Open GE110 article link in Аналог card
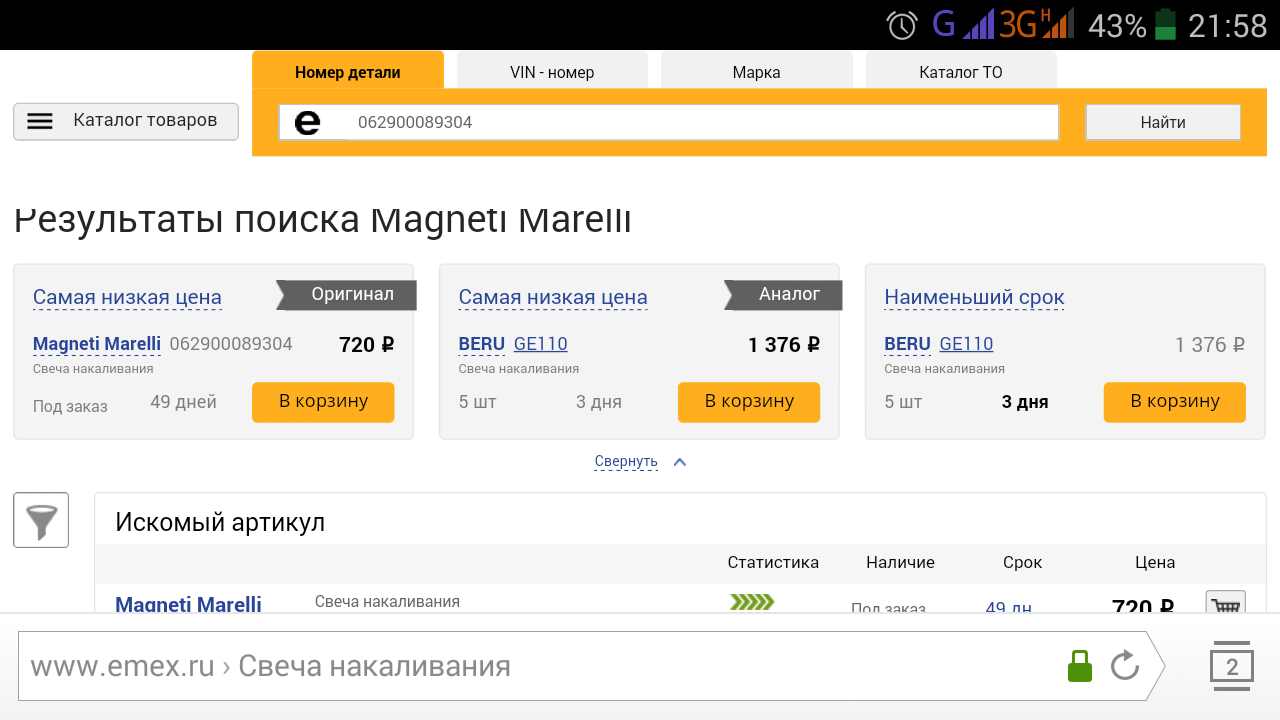The image size is (1280, 720). coord(541,344)
